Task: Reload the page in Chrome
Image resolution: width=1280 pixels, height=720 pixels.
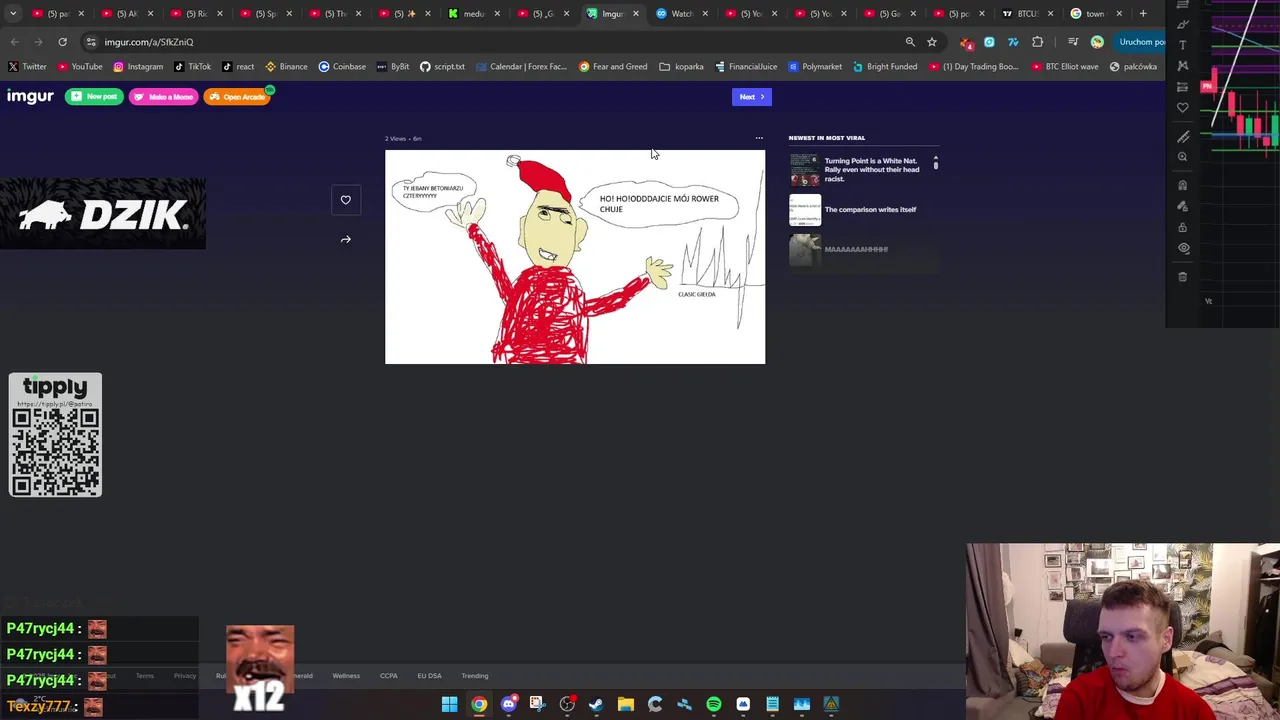Action: pyautogui.click(x=62, y=42)
